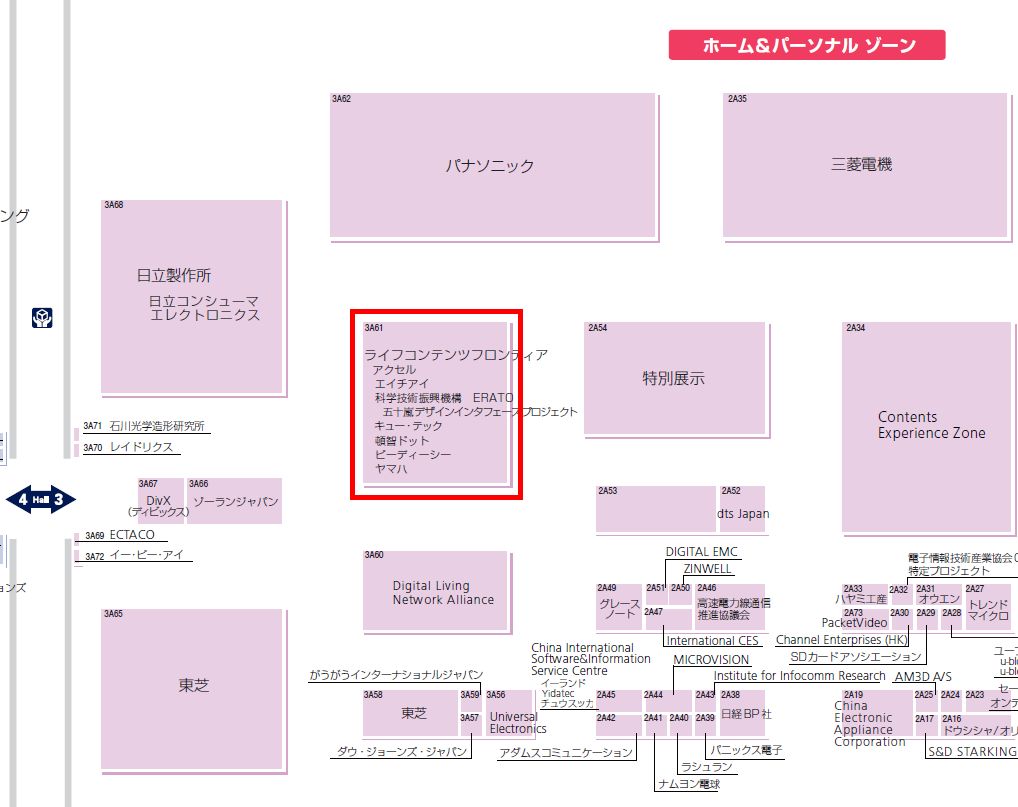The height and width of the screenshot is (807, 1018).
Task: Select the small 東芝 booth 3A58
Action: pos(410,713)
